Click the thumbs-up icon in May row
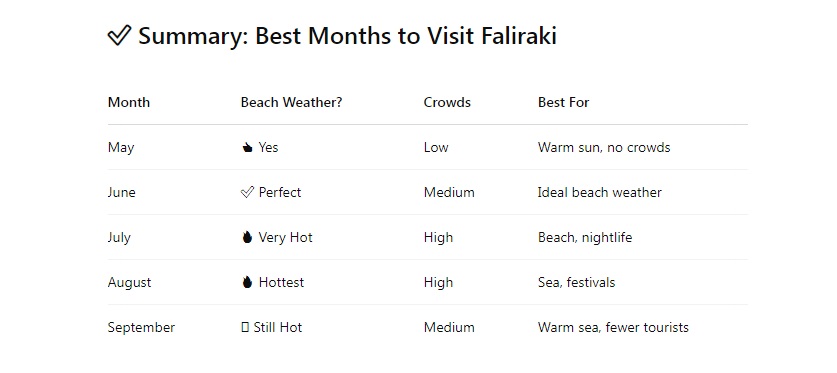The width and height of the screenshot is (837, 373). tap(247, 148)
